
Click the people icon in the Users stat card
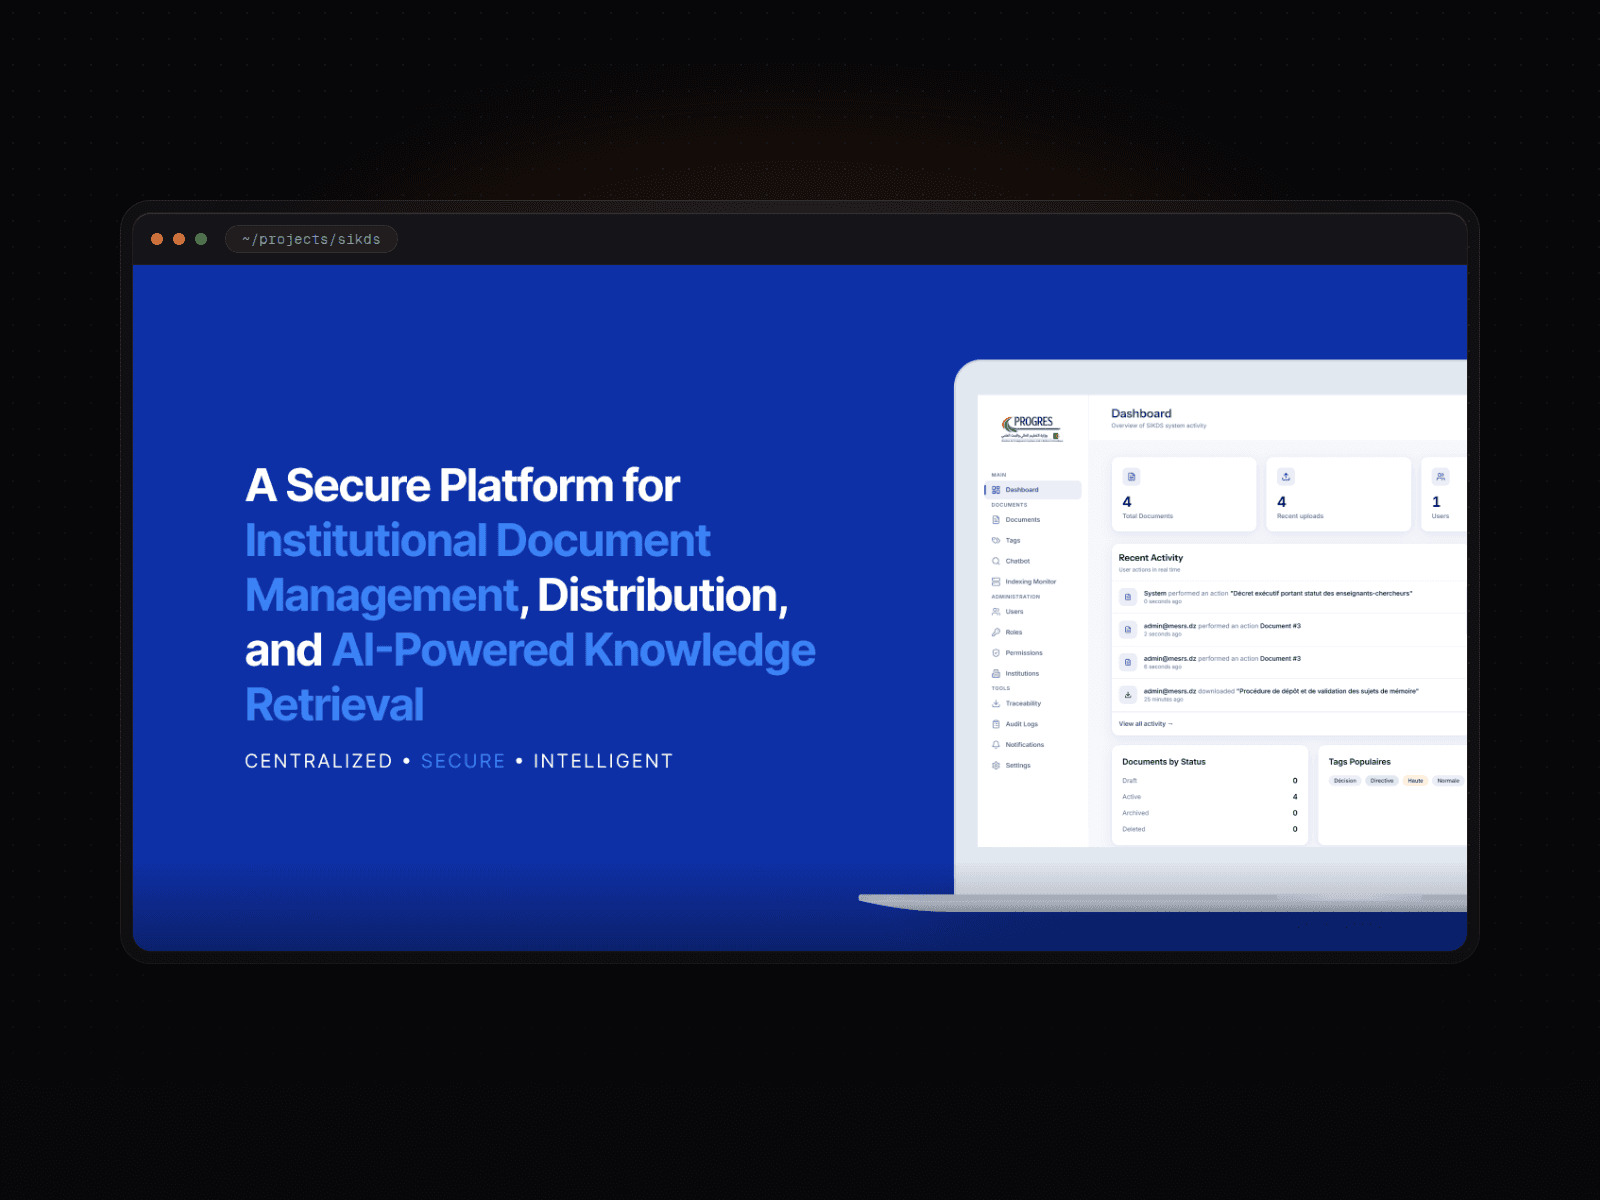(1440, 477)
